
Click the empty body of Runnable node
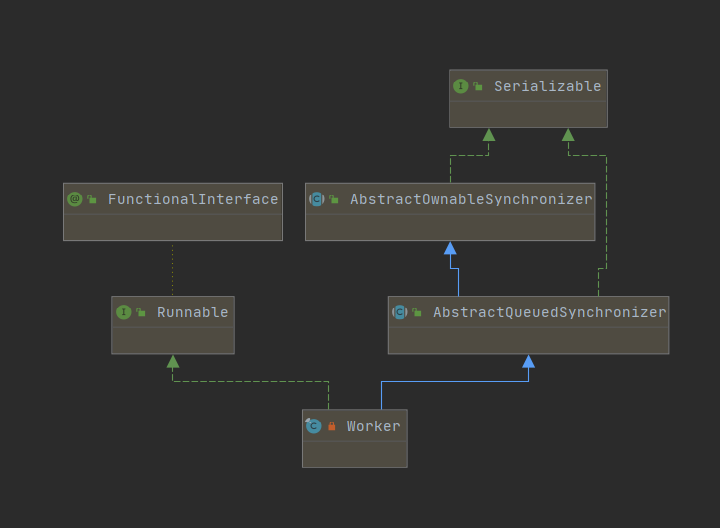click(173, 341)
